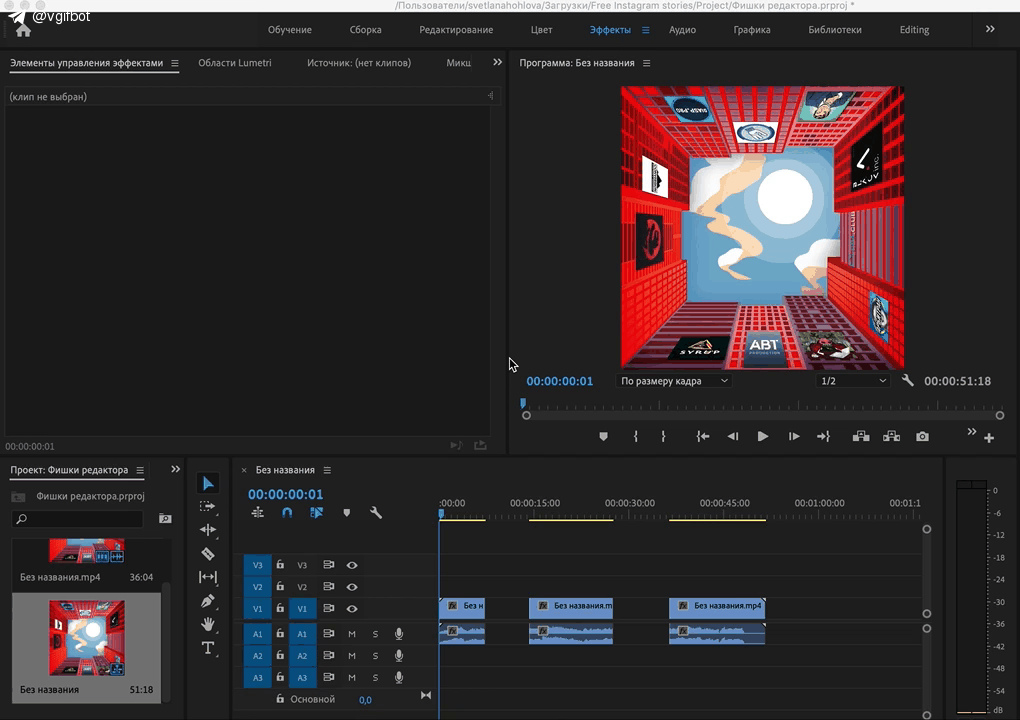The image size is (1020, 720).
Task: Switch to Библиотеки workspace
Action: tap(835, 30)
